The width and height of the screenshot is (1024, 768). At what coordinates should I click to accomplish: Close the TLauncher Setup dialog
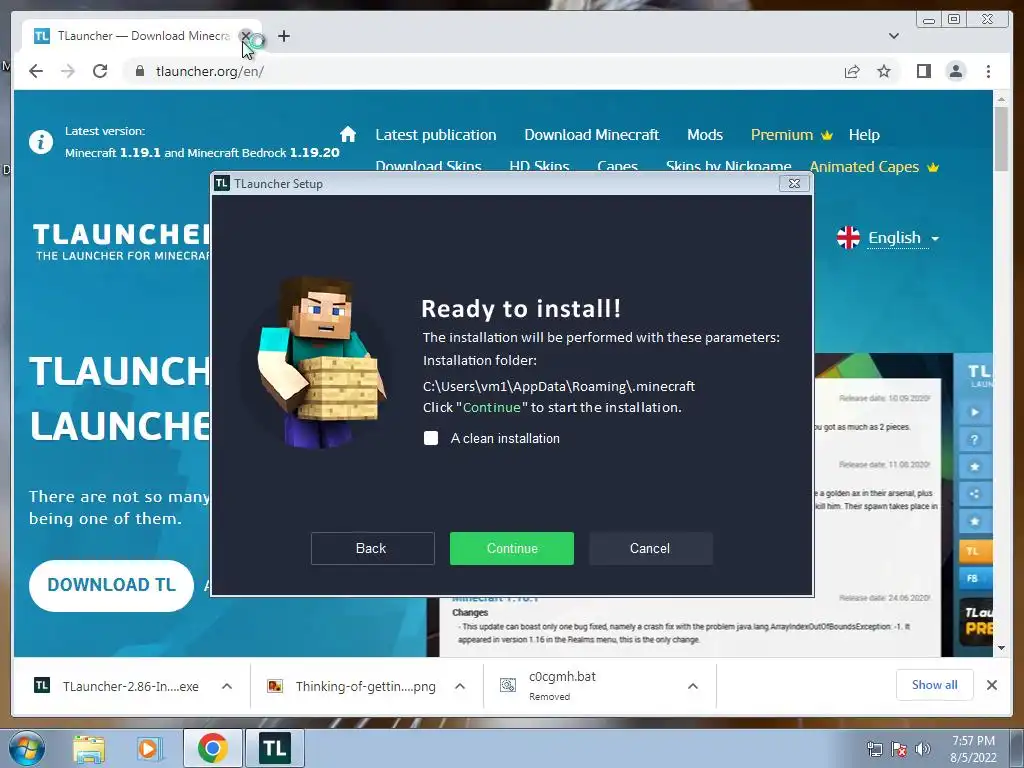pyautogui.click(x=794, y=184)
